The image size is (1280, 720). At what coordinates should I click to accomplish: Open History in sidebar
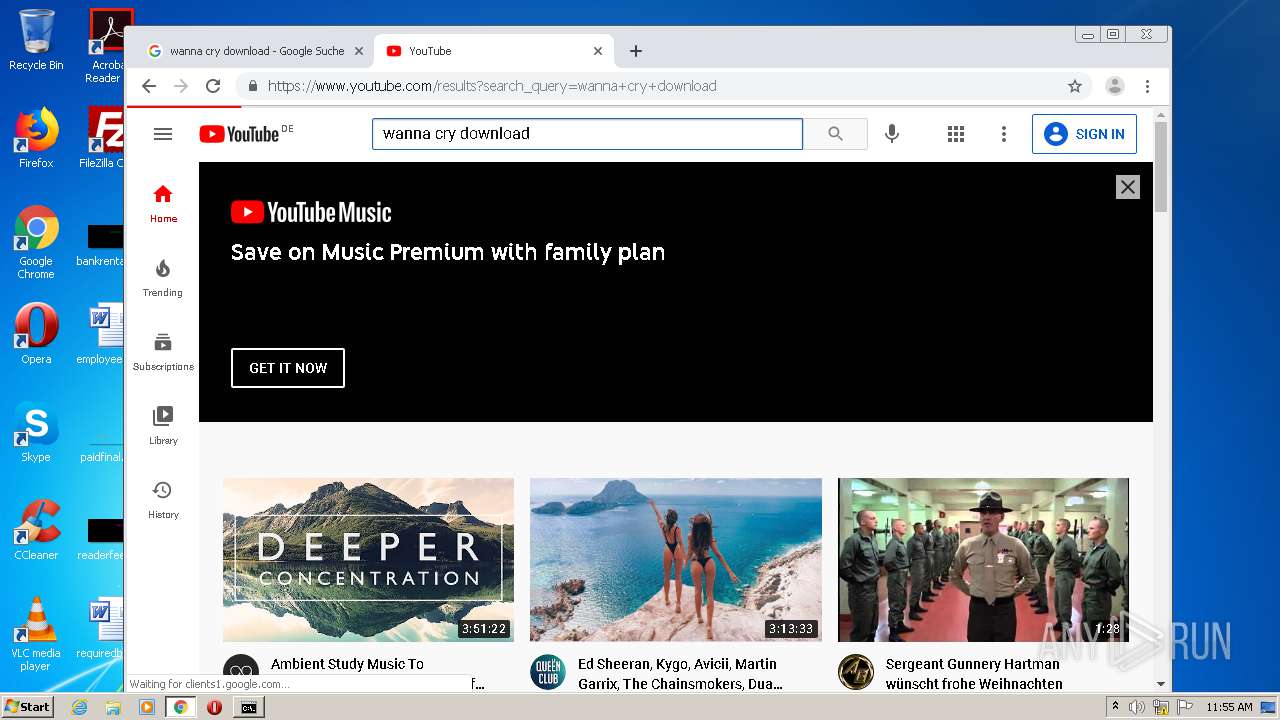coord(163,499)
